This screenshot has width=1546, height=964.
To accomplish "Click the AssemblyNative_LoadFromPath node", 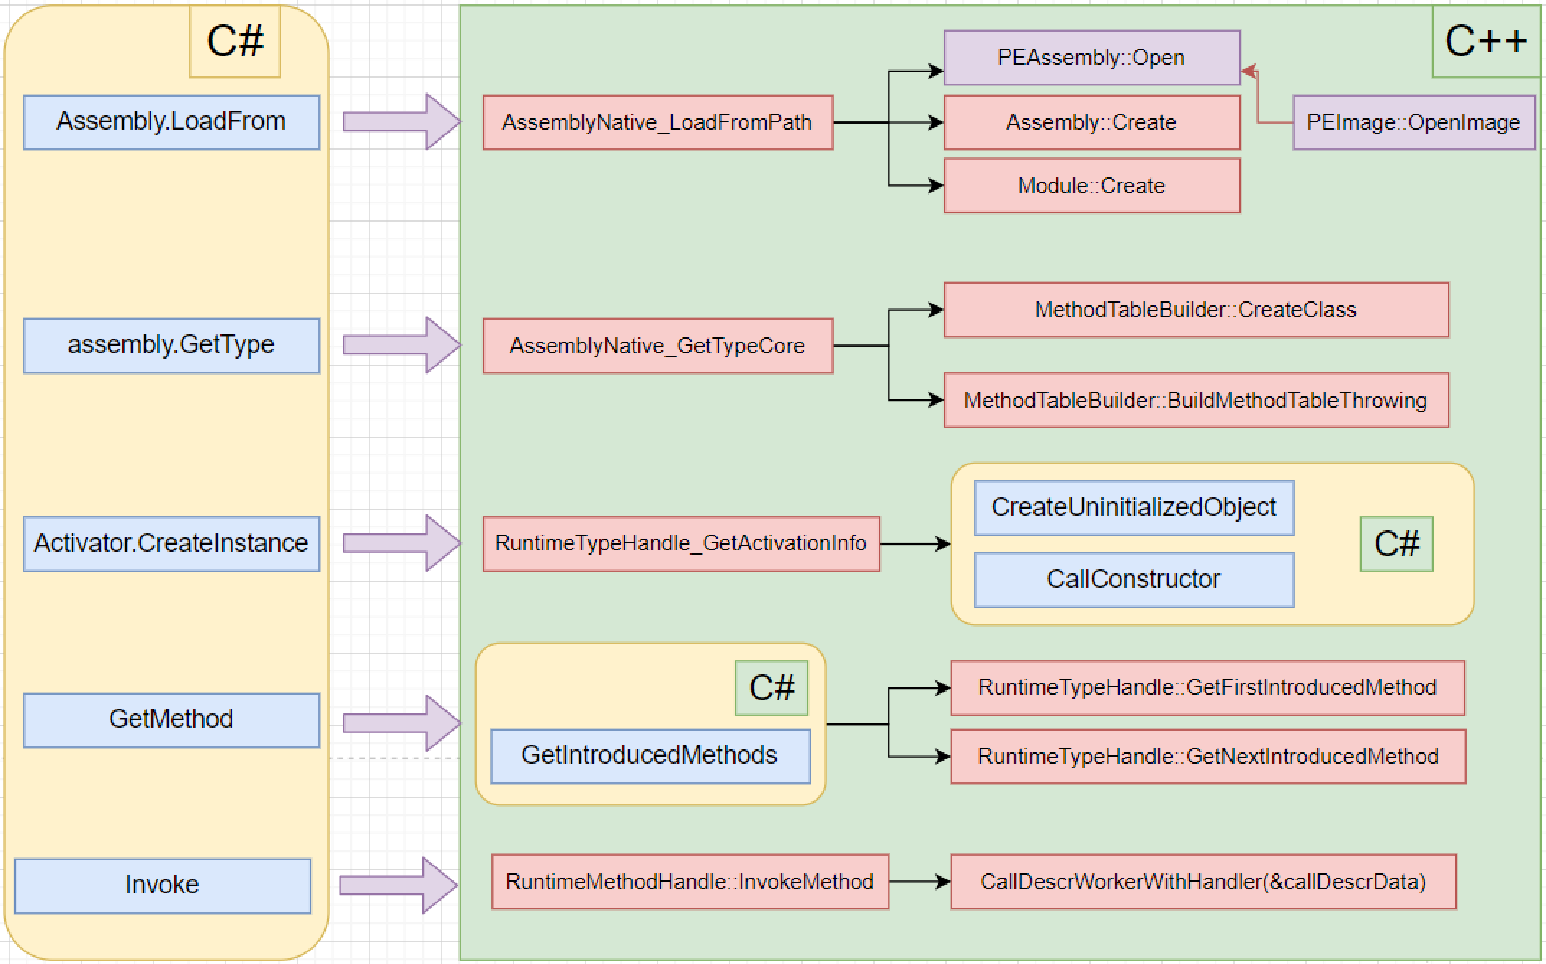I will point(657,122).
